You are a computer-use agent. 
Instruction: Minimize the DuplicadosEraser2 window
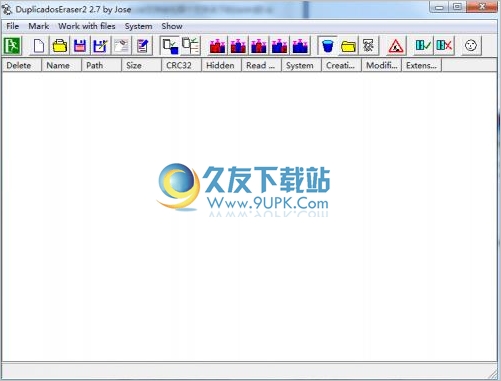pos(439,7)
